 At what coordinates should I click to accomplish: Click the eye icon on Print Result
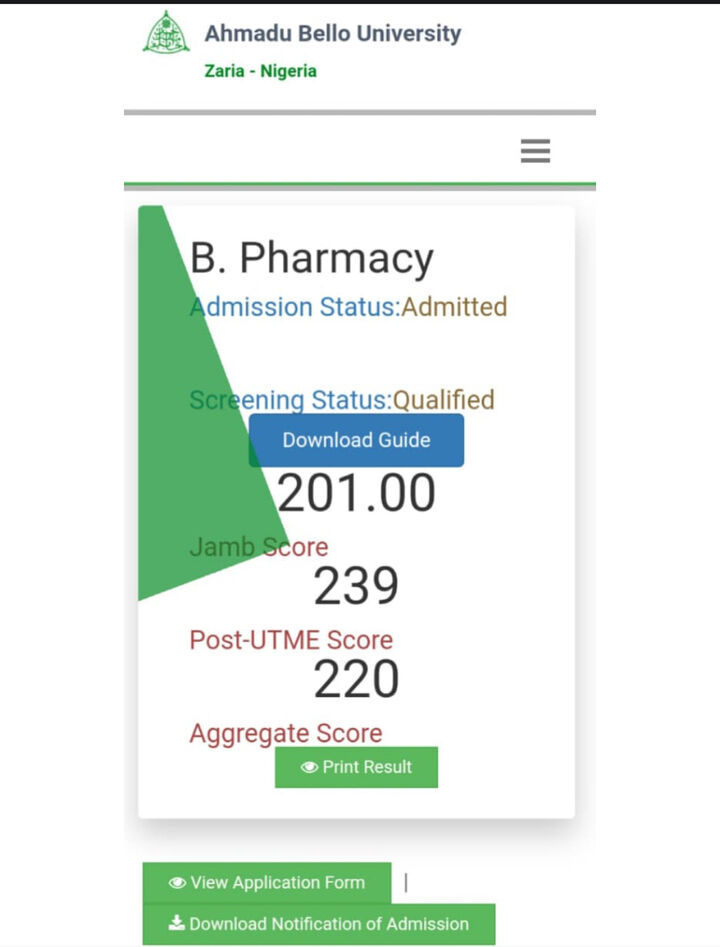(x=309, y=767)
